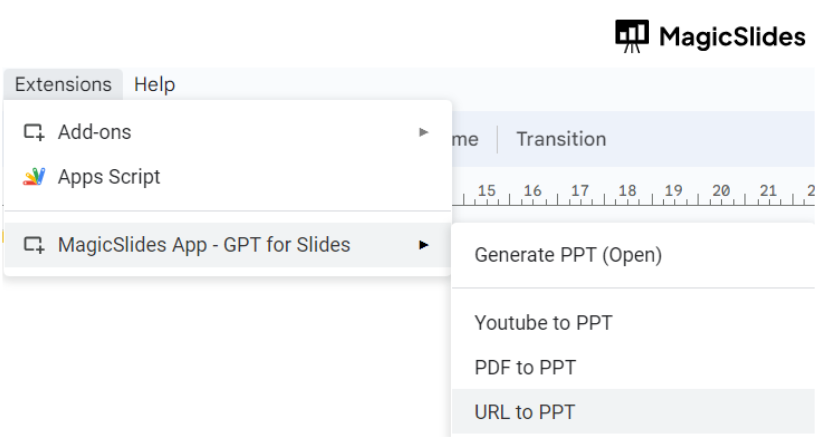This screenshot has width=821, height=437.
Task: Open Apps Script from the menu
Action: coord(109,177)
